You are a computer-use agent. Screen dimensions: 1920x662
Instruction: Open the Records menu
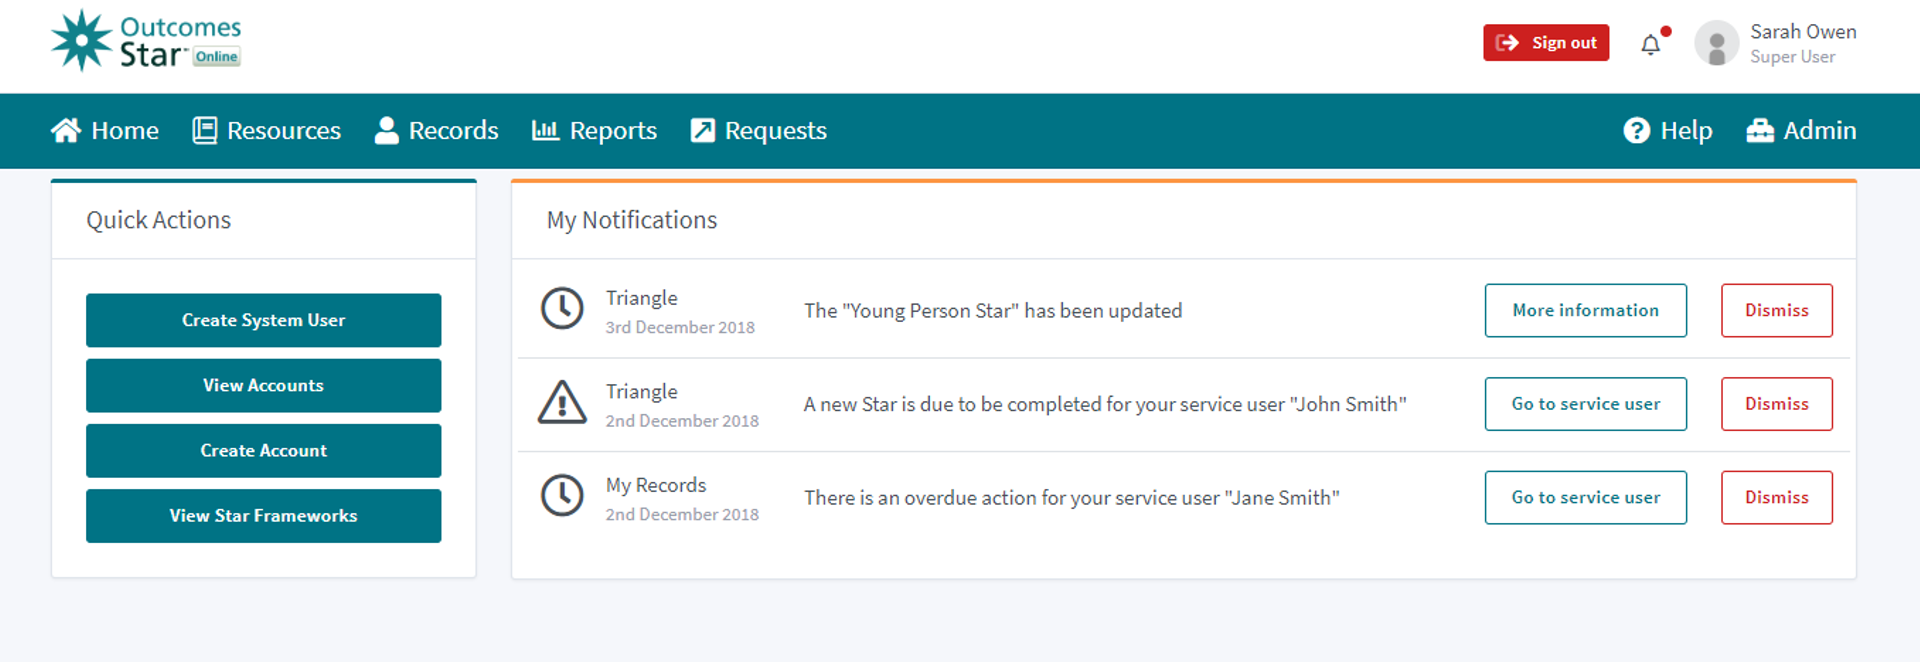click(x=436, y=131)
